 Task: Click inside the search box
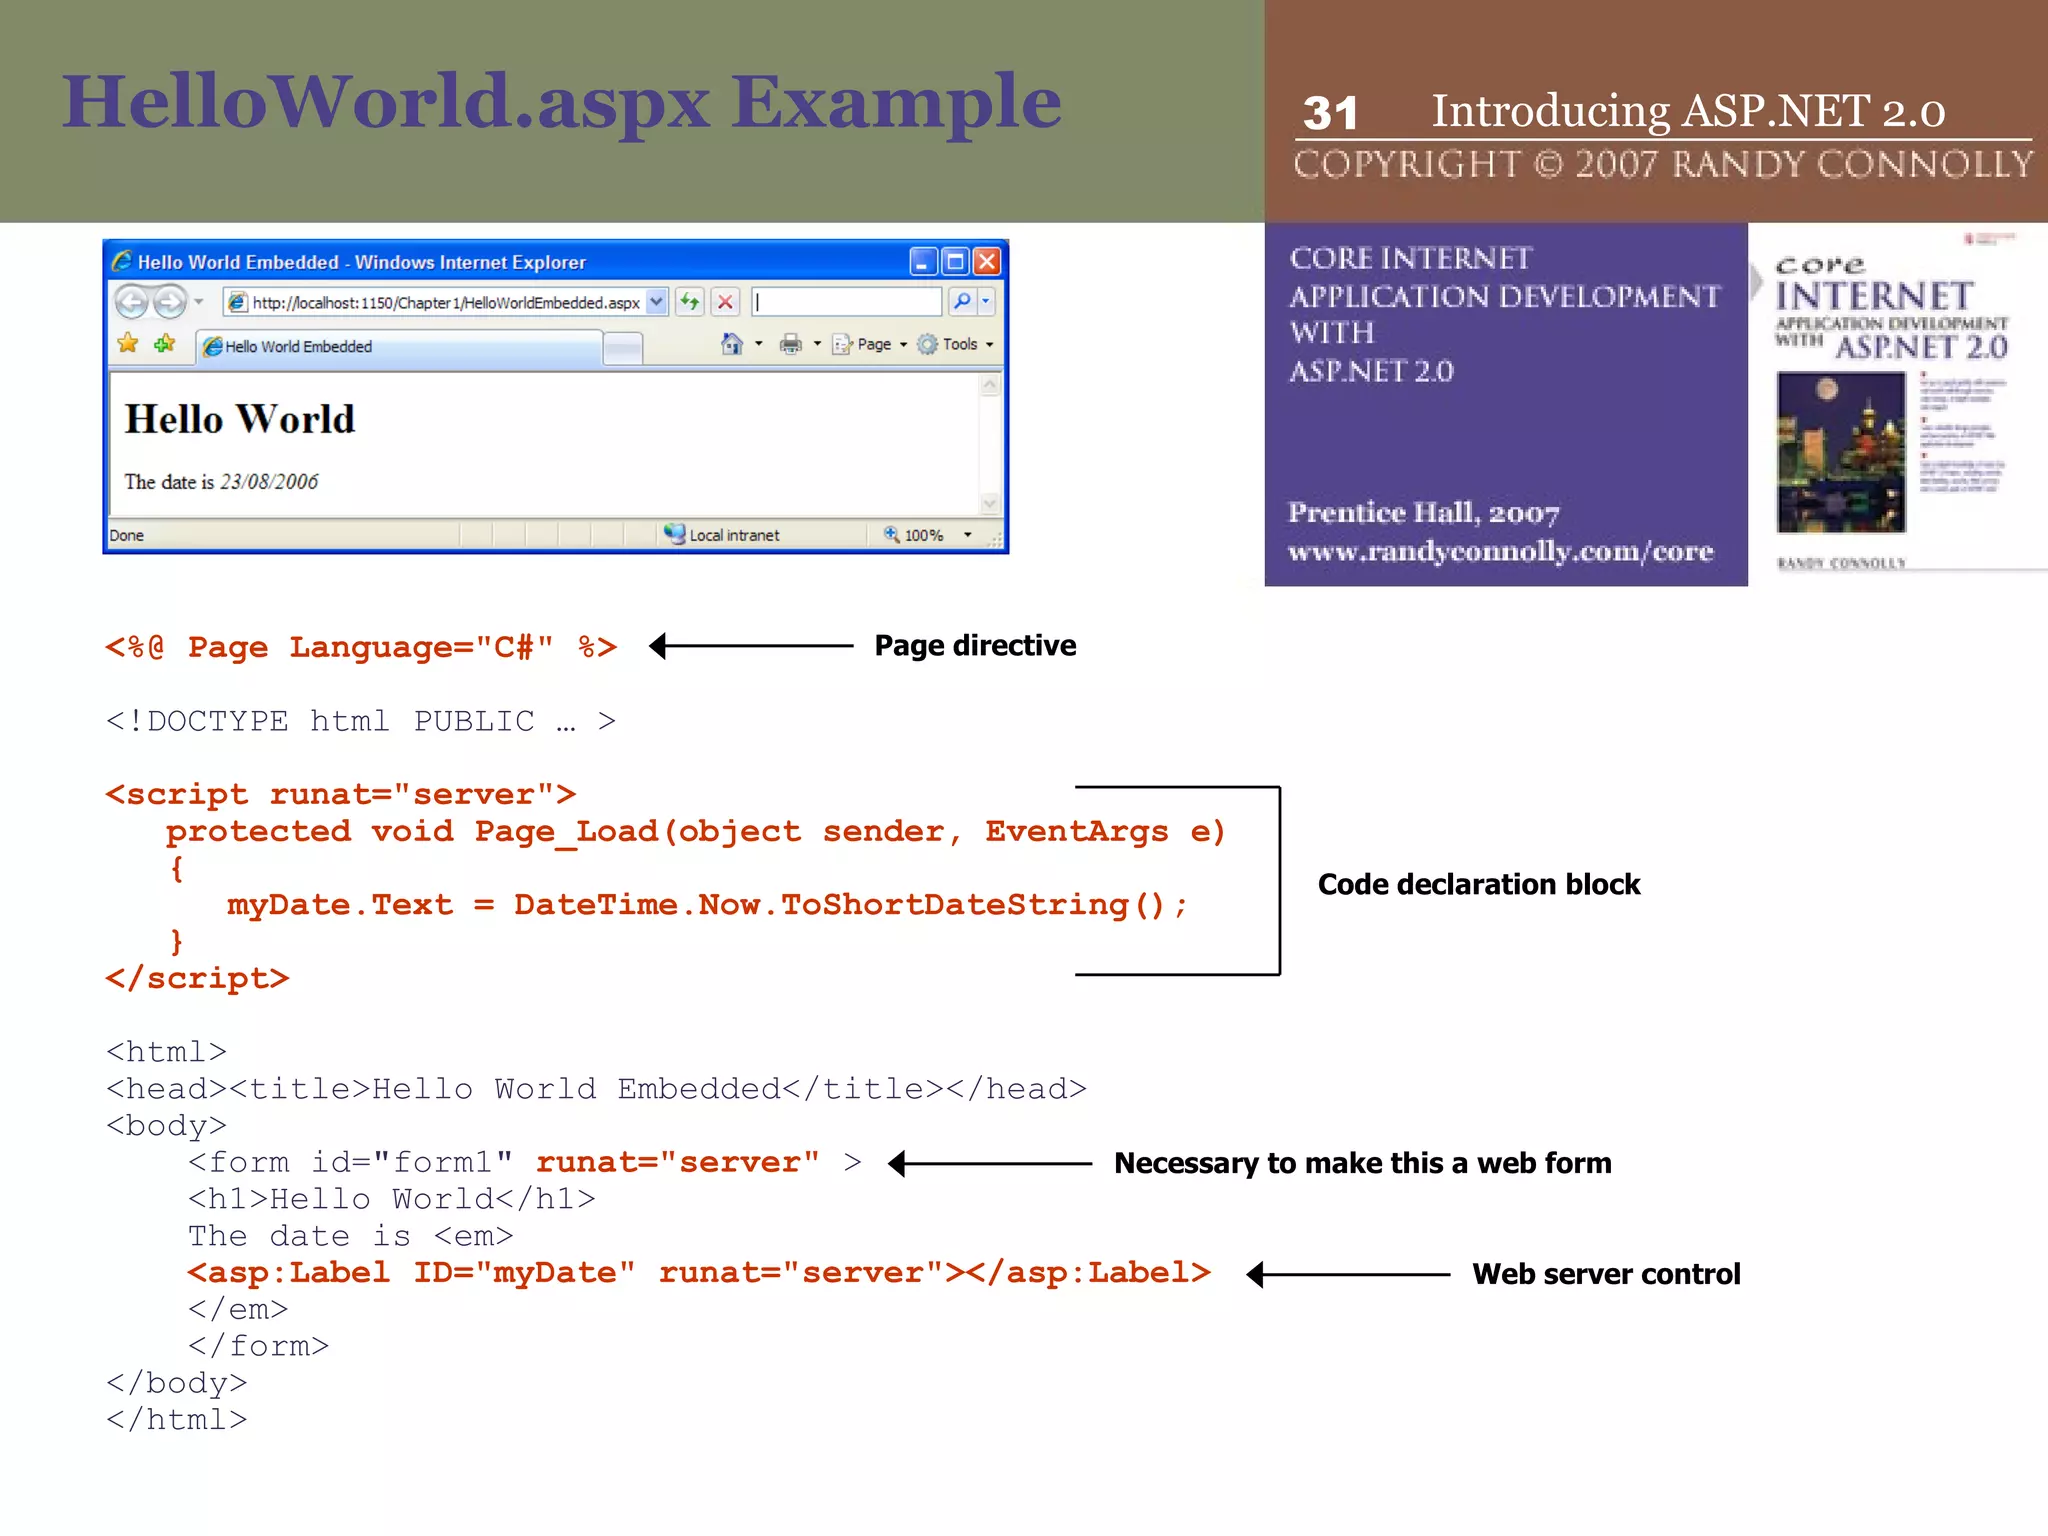click(x=846, y=301)
